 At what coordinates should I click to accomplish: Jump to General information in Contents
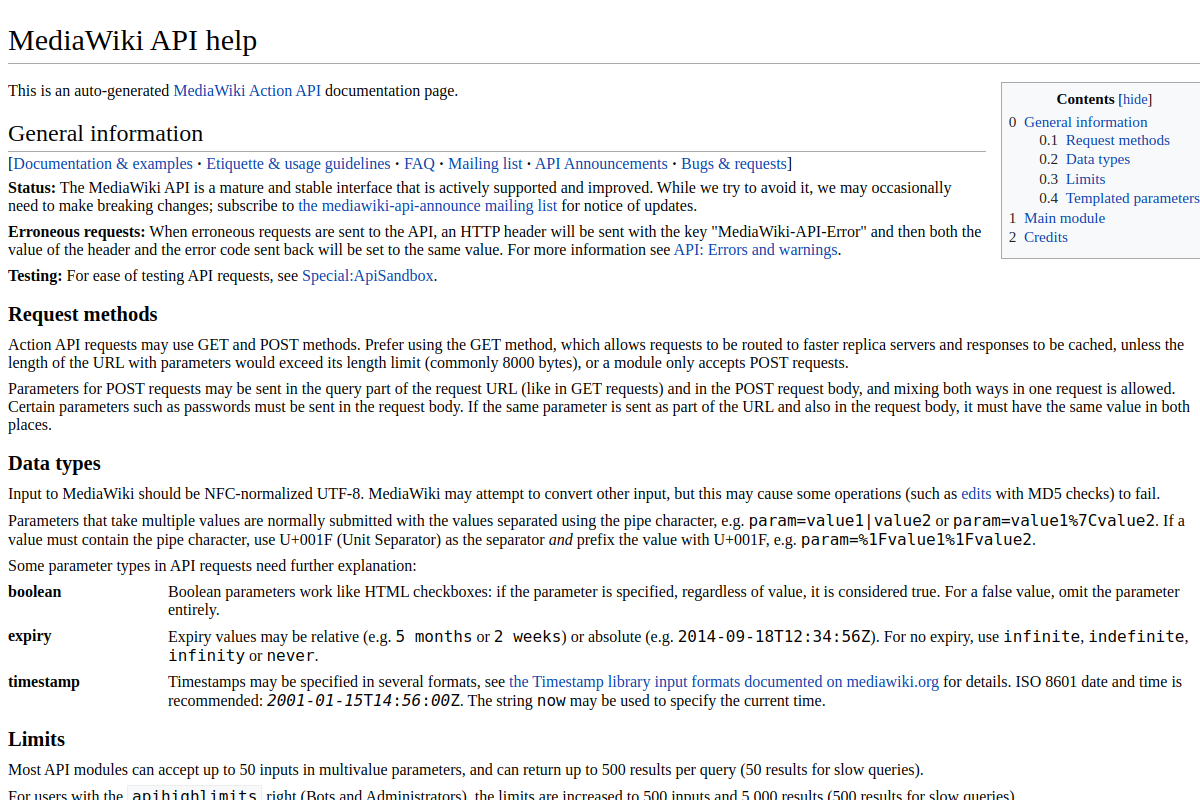(1086, 122)
